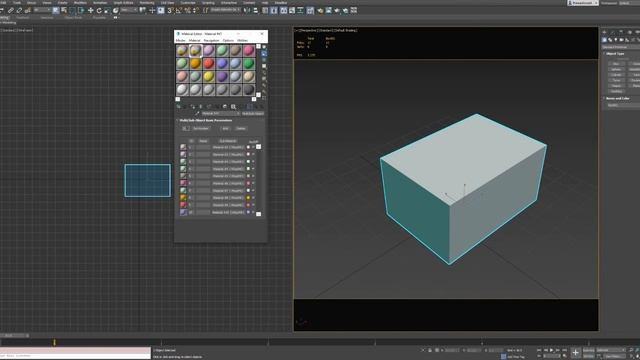Viewport: 640px width, 360px height.
Task: Toggle the first sub-material on/off checkbox
Action: [253, 147]
